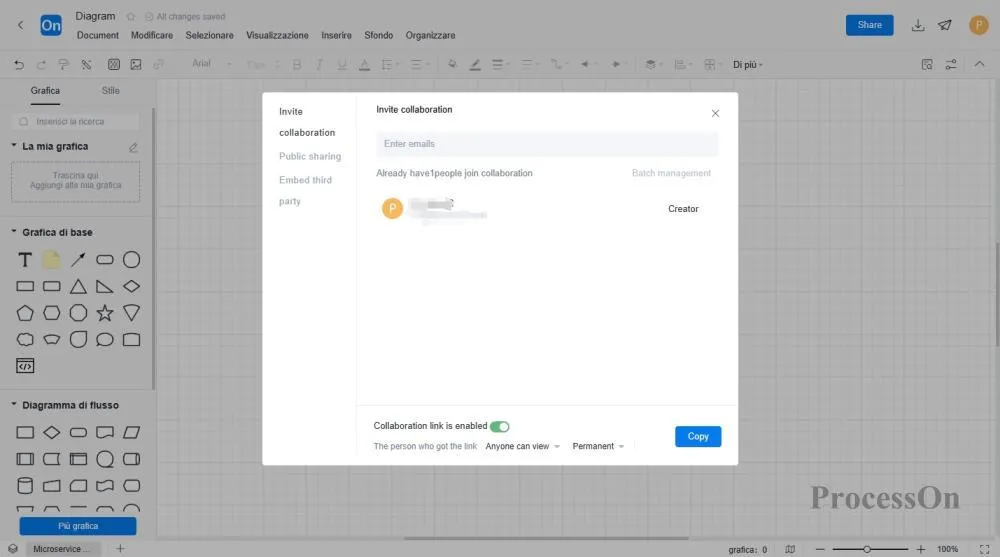Click the Enter emails input field
The image size is (1000, 557).
click(547, 144)
